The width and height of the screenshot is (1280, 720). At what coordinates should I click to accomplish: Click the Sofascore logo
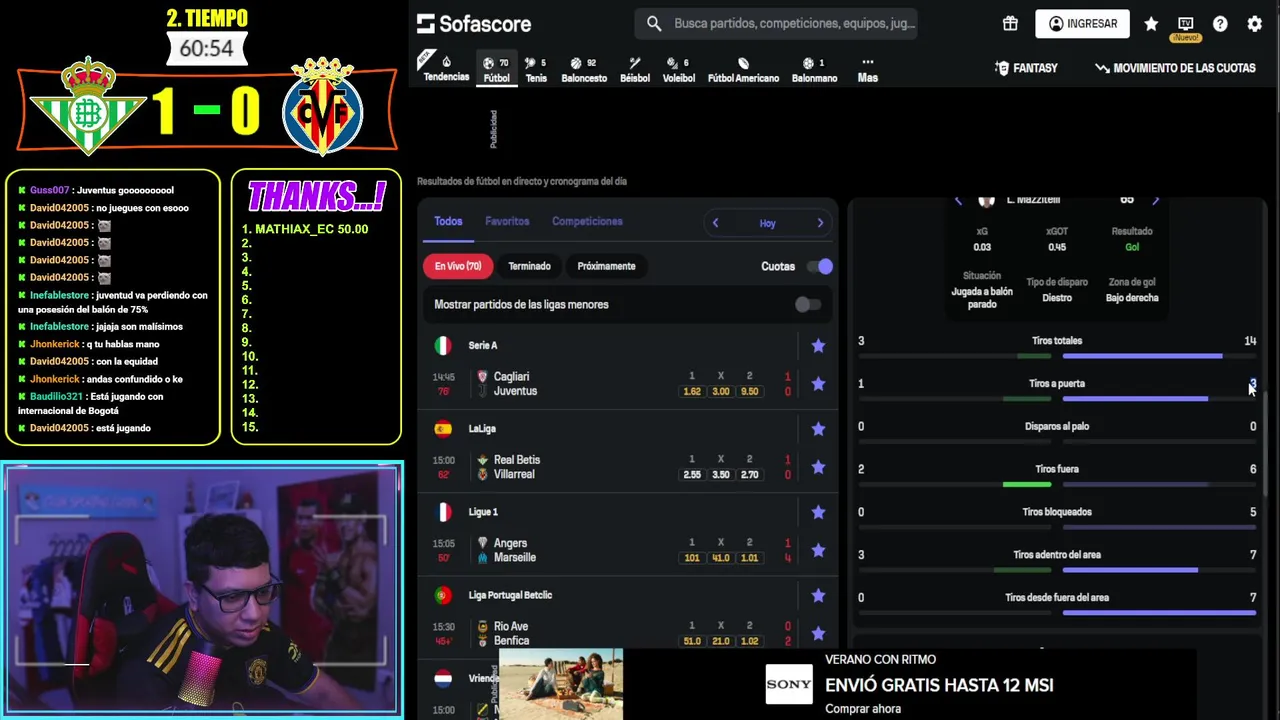474,23
